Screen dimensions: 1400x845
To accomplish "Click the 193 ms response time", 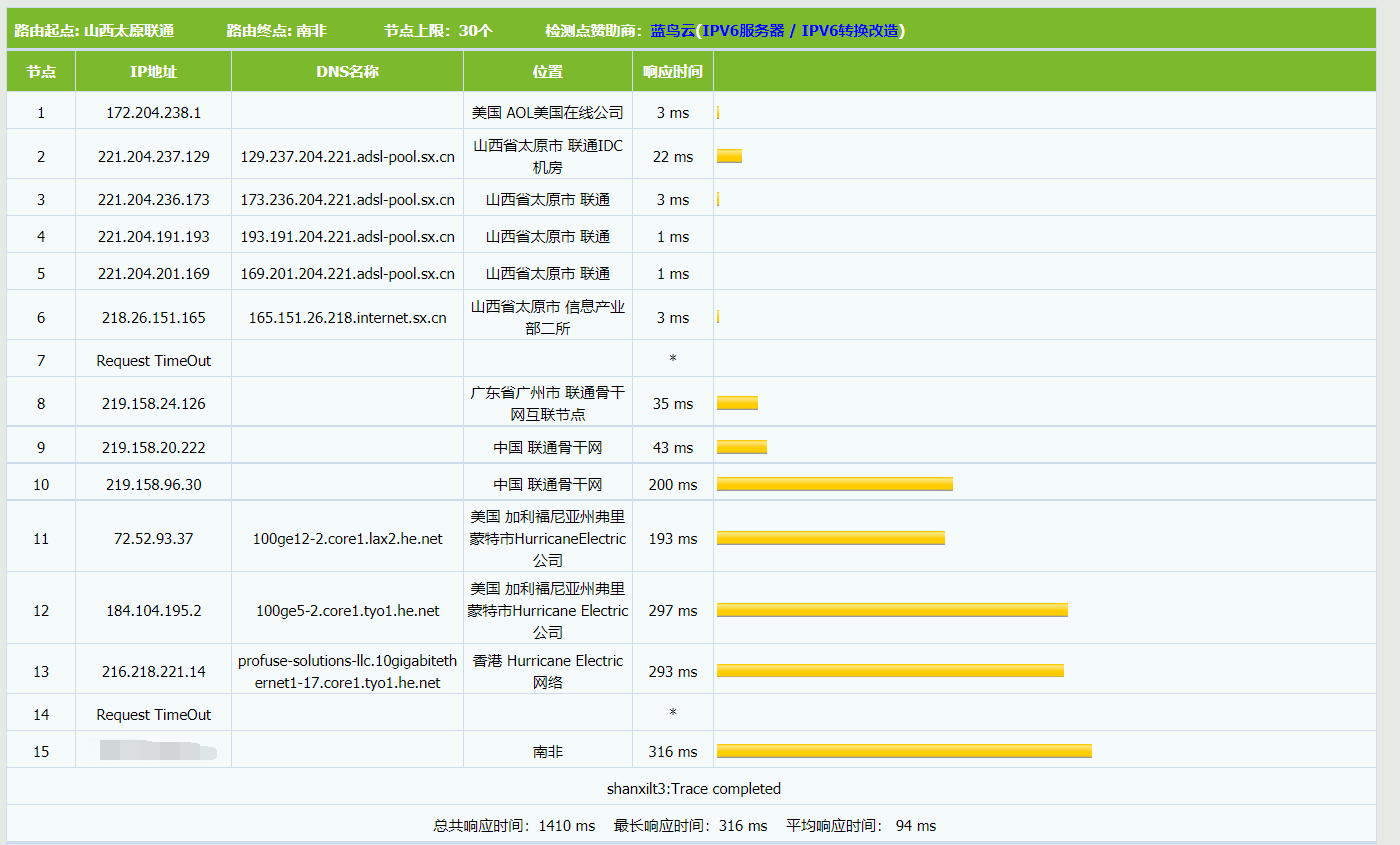I will pos(673,539).
